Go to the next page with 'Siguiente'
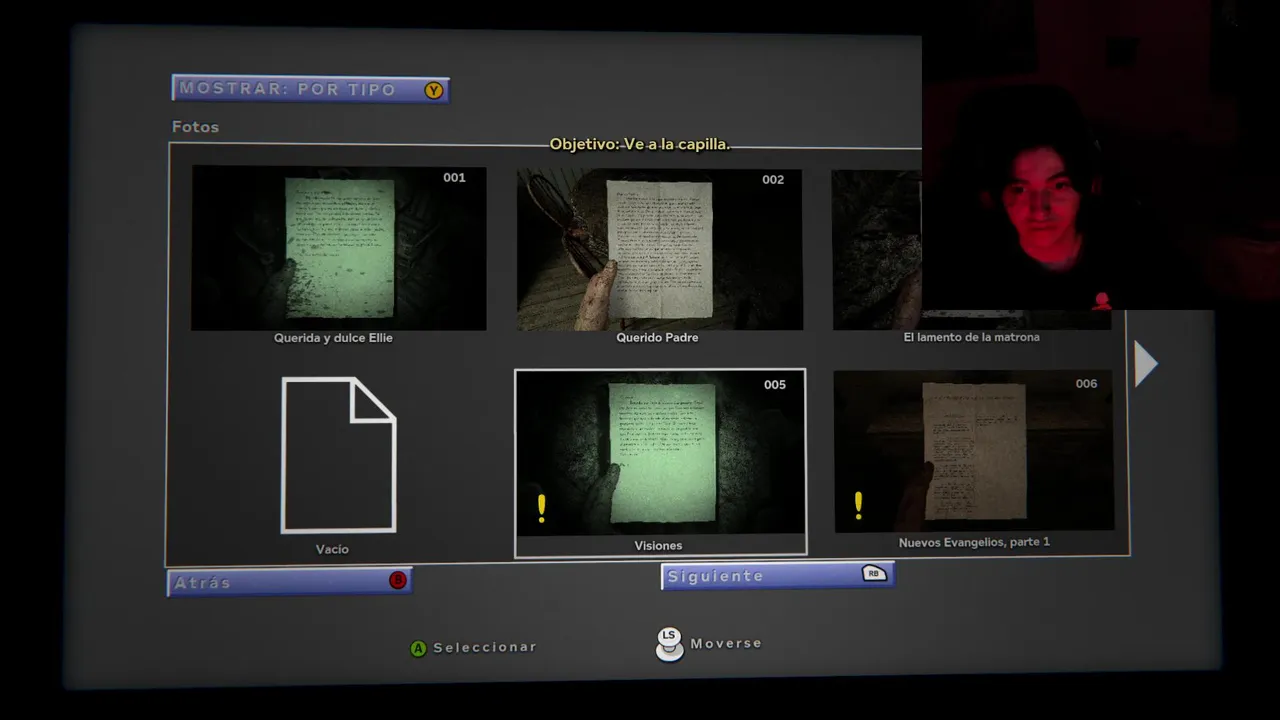Viewport: 1280px width, 720px height. coord(777,575)
